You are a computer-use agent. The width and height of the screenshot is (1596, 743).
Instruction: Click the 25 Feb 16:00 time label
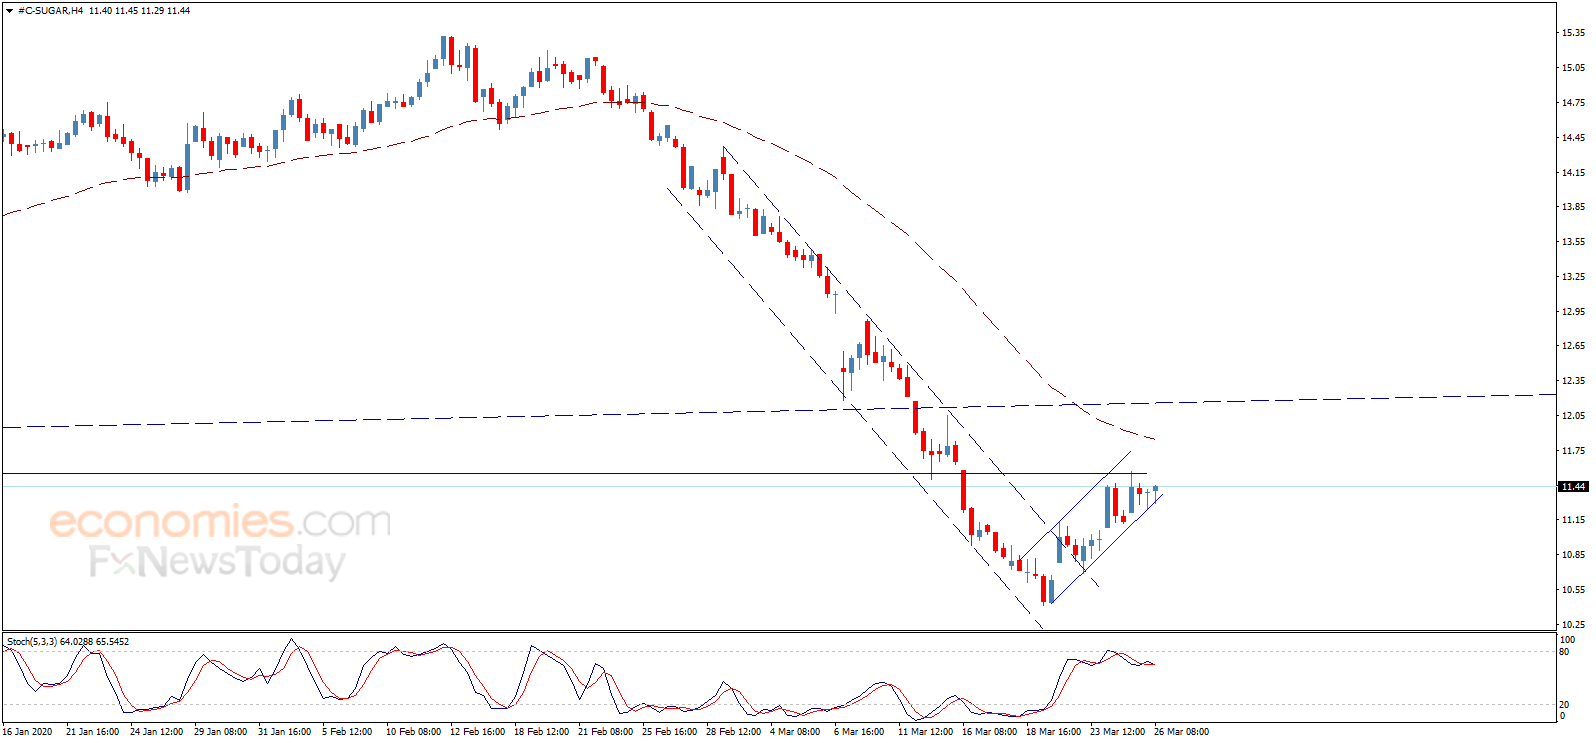[x=669, y=732]
